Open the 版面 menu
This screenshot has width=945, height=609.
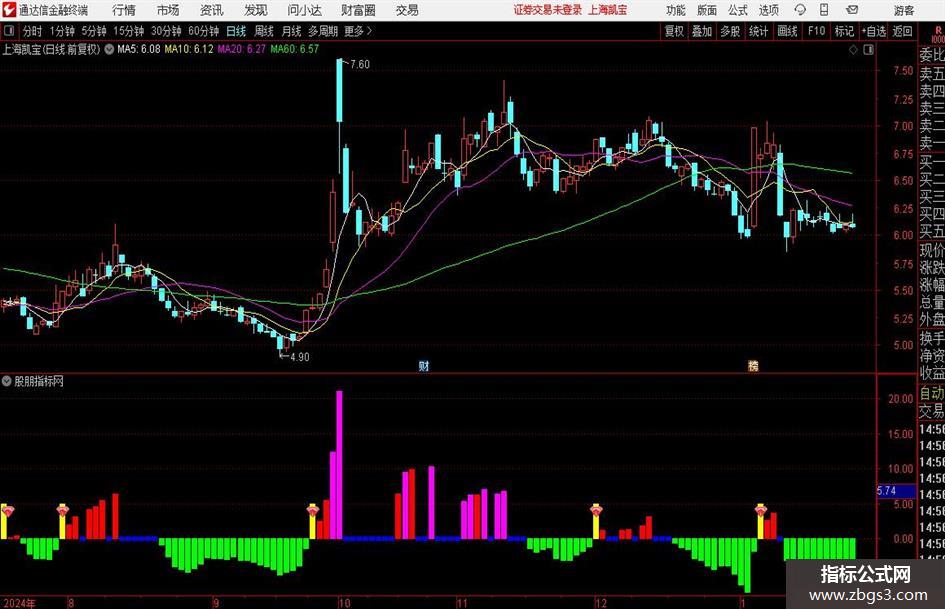707,10
